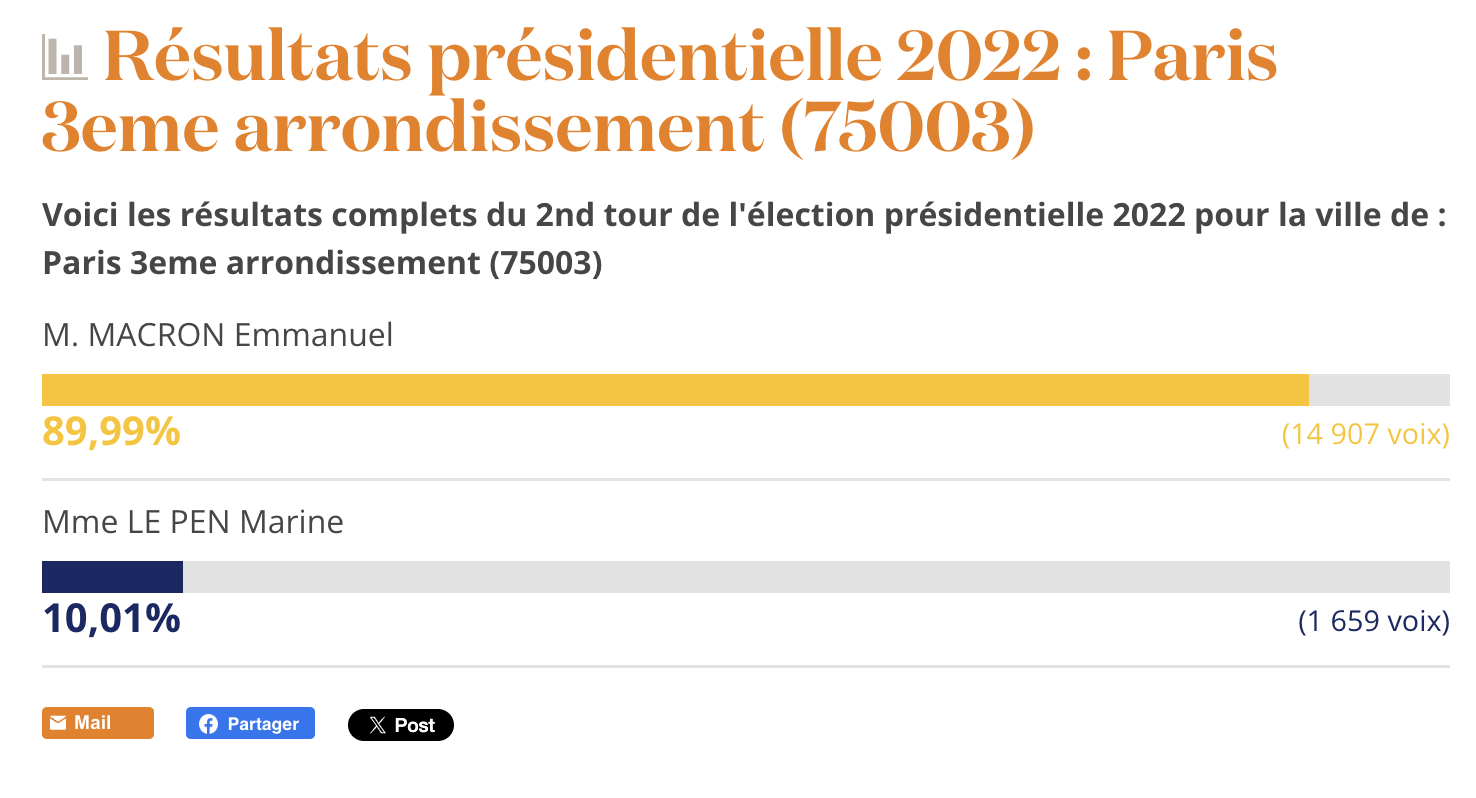Viewport: 1476px width, 798px height.
Task: Post results to X
Action: 401,725
